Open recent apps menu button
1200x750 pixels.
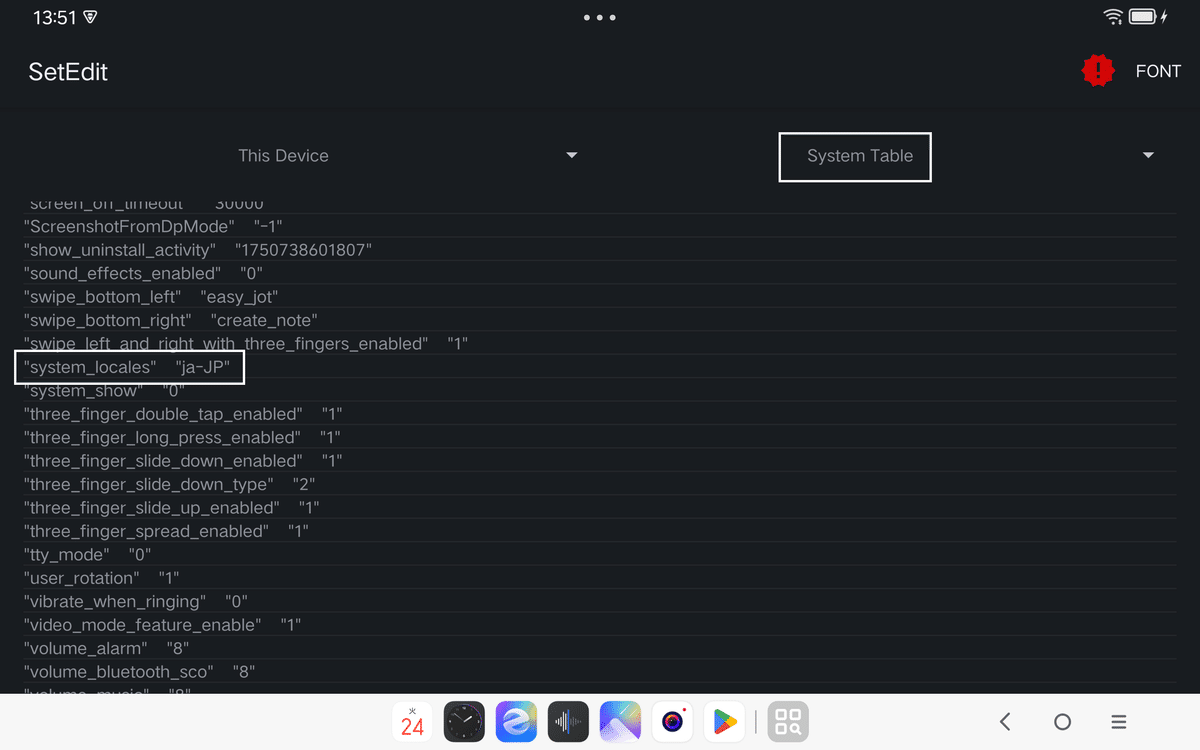point(1120,721)
